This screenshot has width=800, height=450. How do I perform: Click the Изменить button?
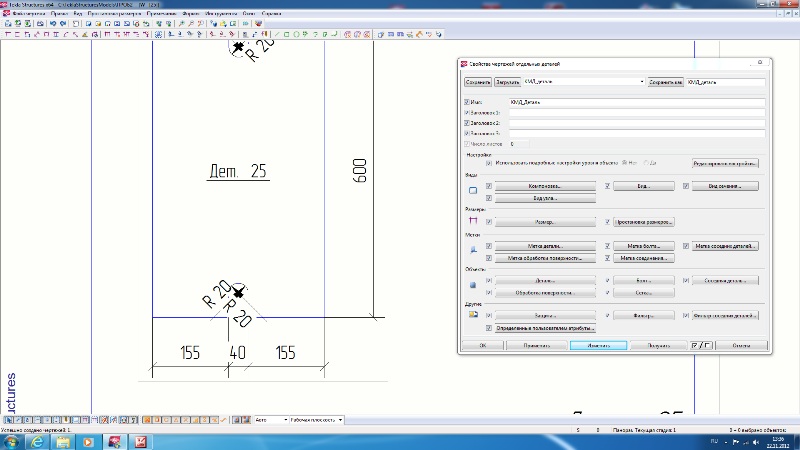pos(598,345)
